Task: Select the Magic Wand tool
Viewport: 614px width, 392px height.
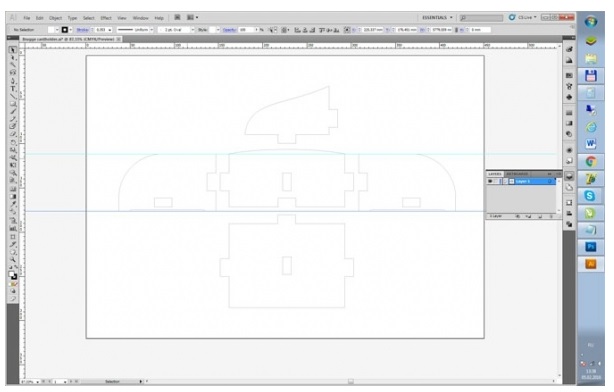Action: pos(13,65)
